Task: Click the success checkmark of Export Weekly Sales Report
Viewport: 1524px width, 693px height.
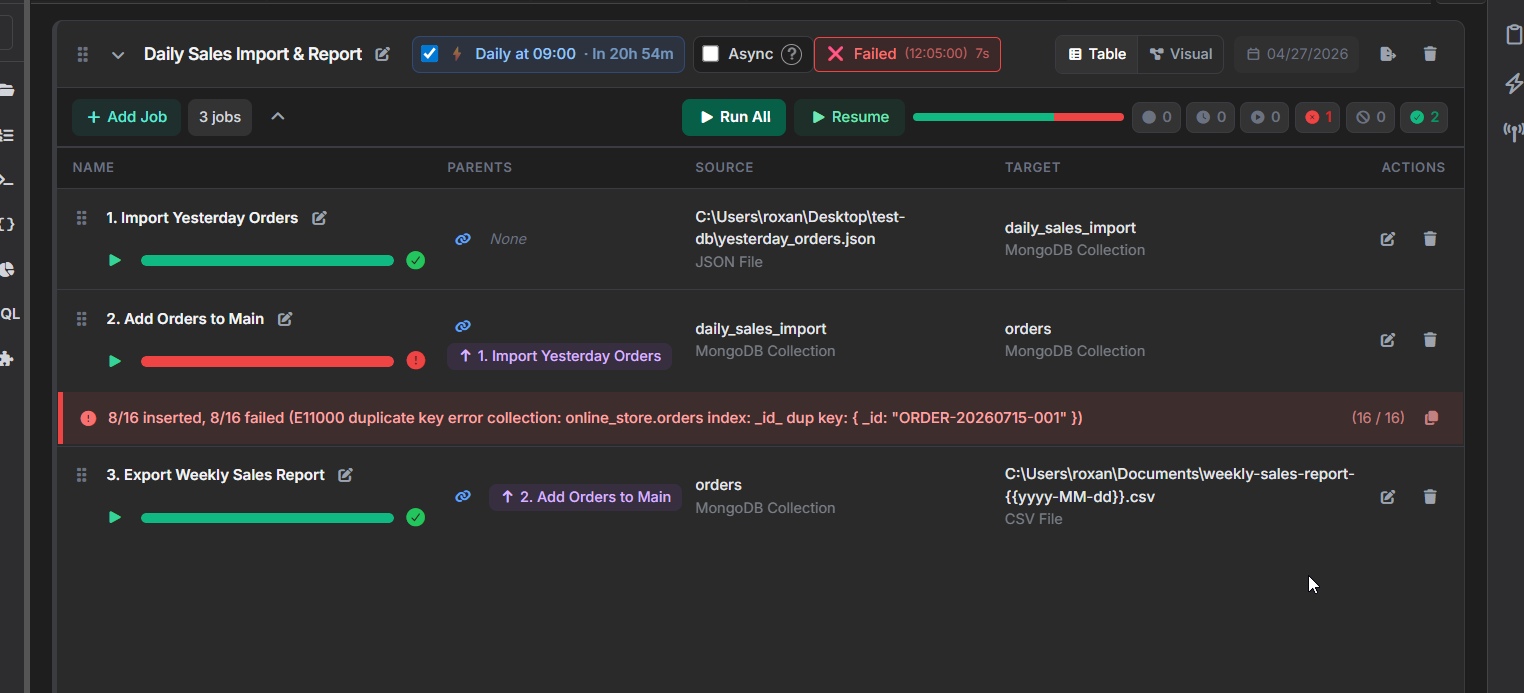Action: click(x=416, y=517)
